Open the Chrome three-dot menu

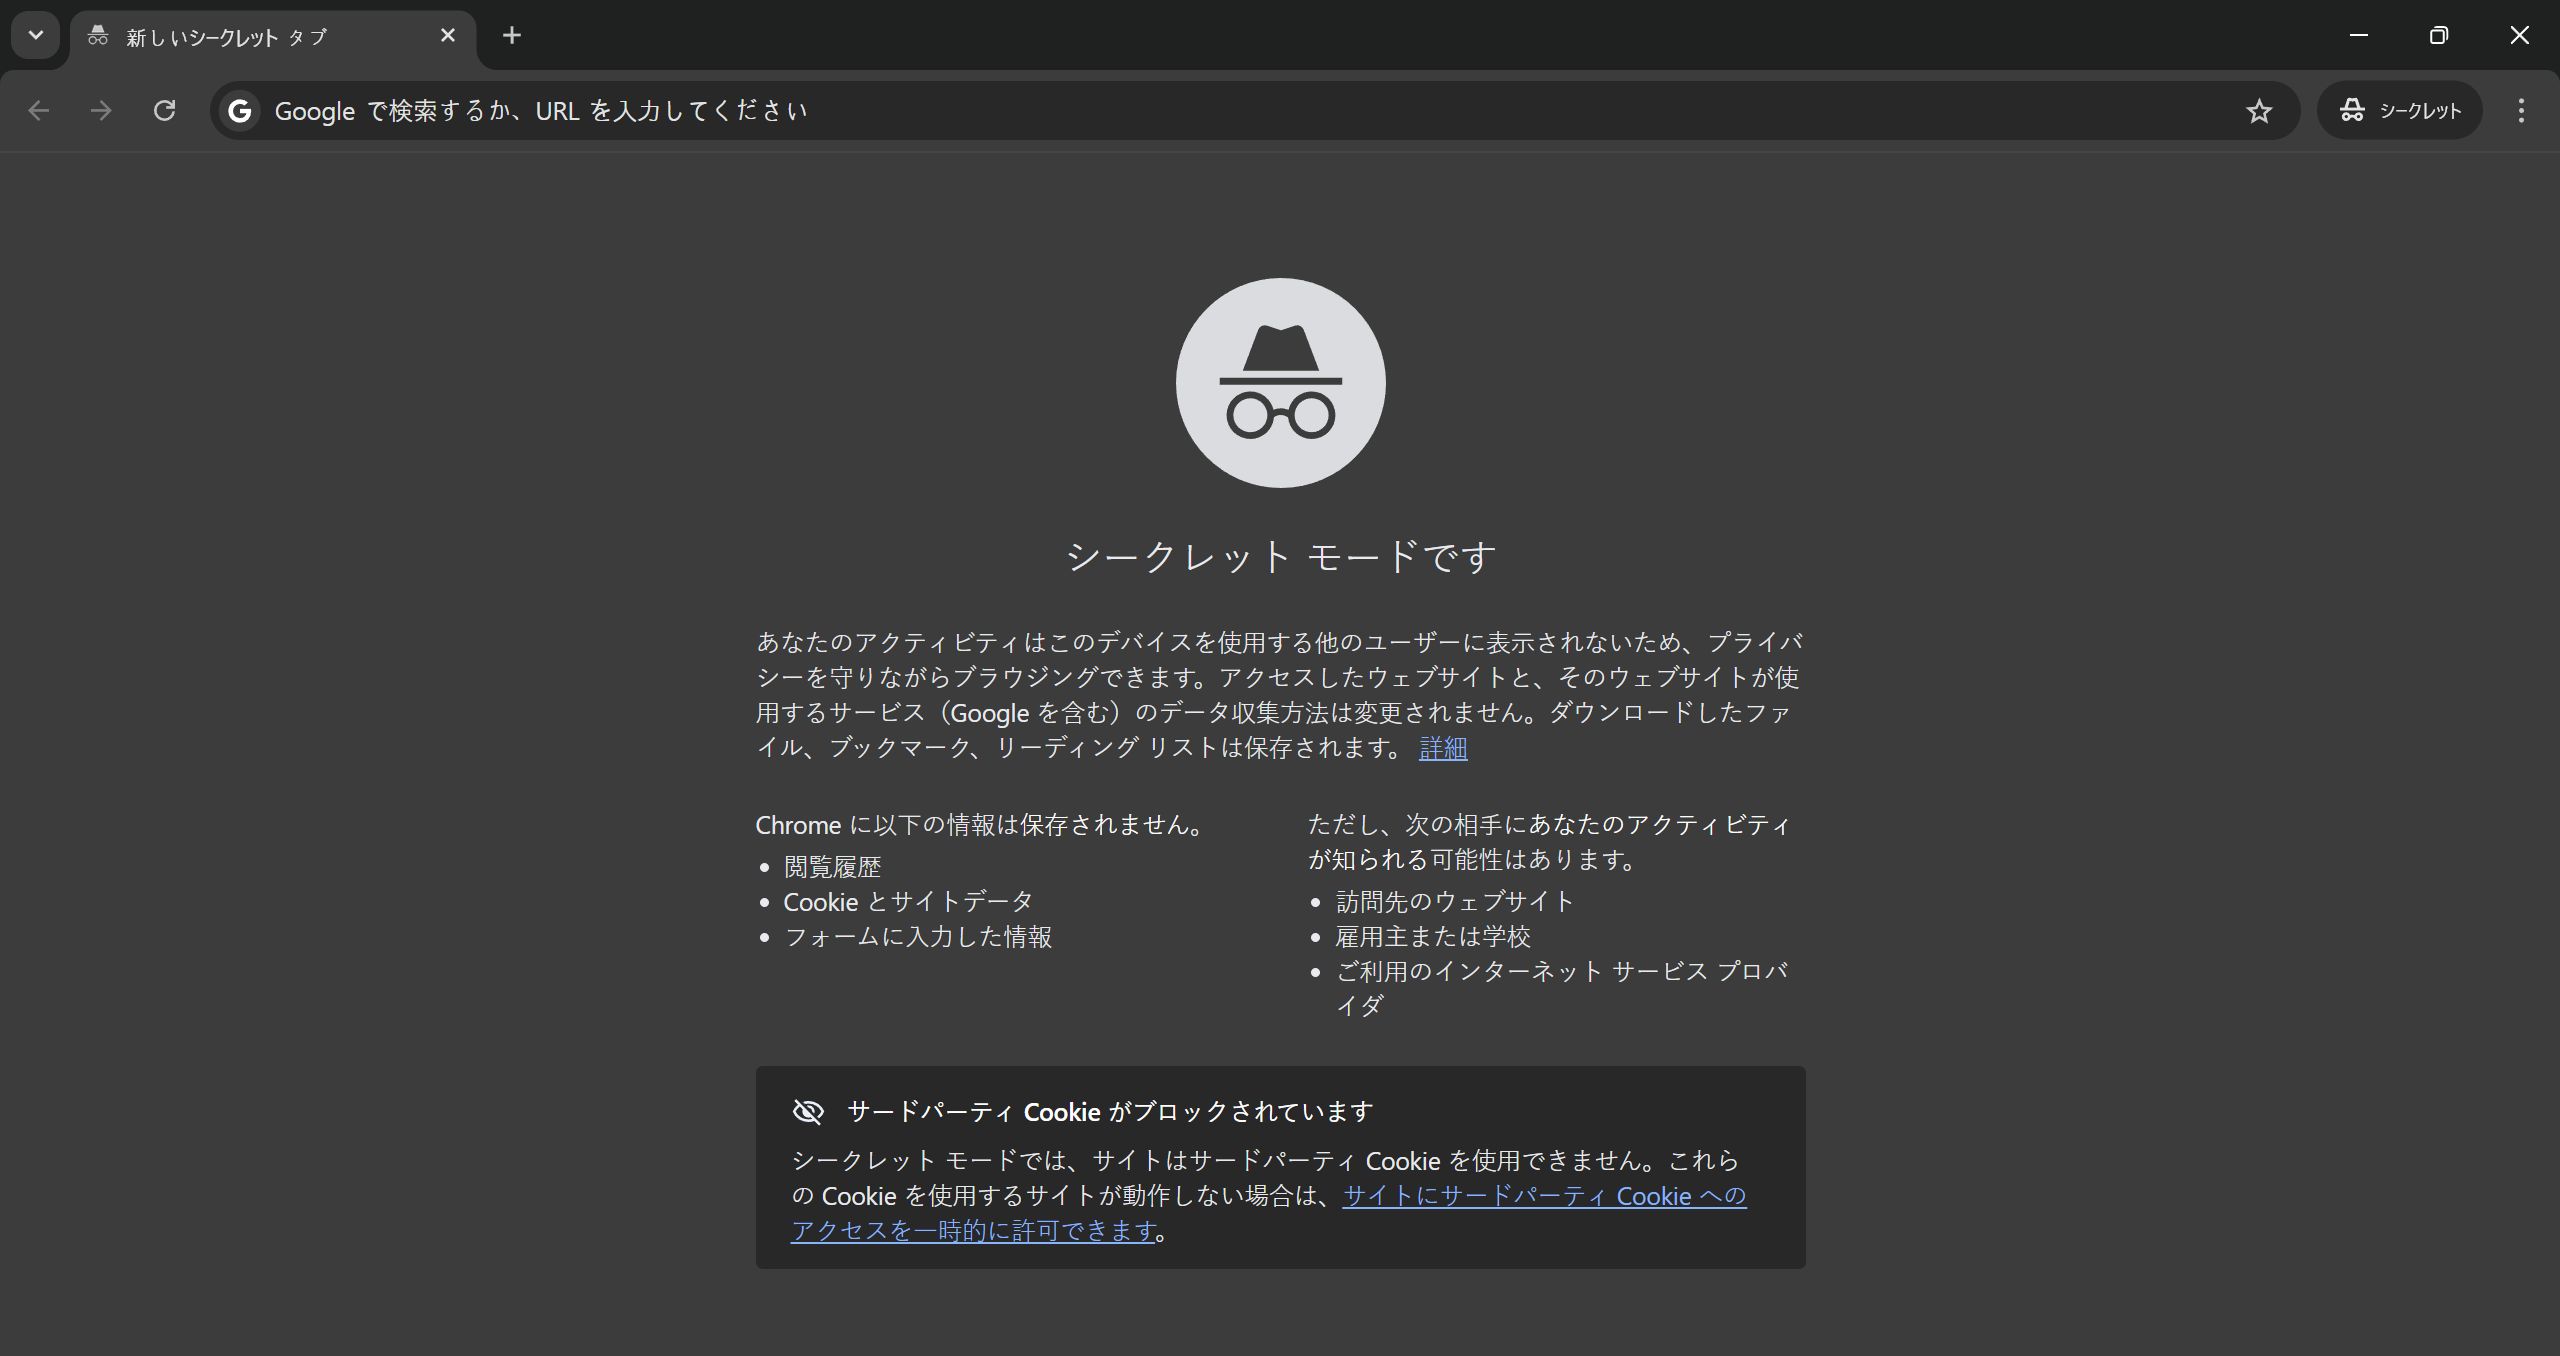tap(2521, 110)
